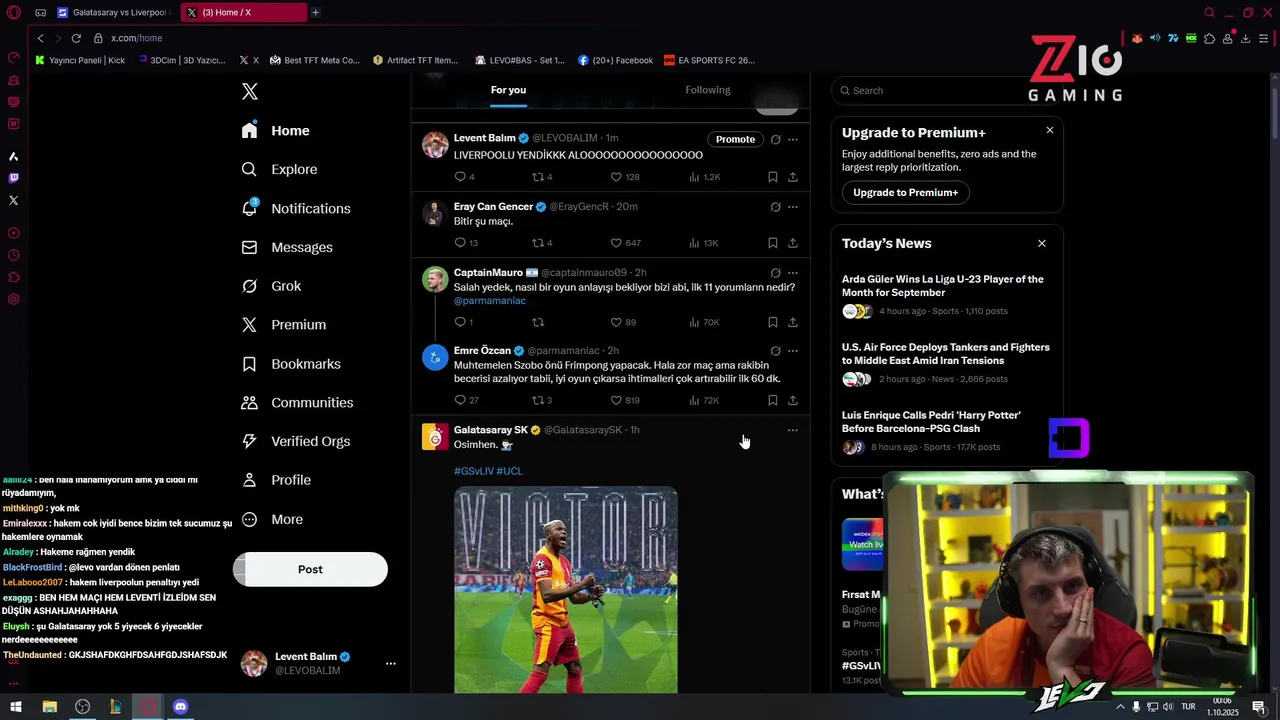
Task: Switch to the For you tab
Action: click(508, 90)
